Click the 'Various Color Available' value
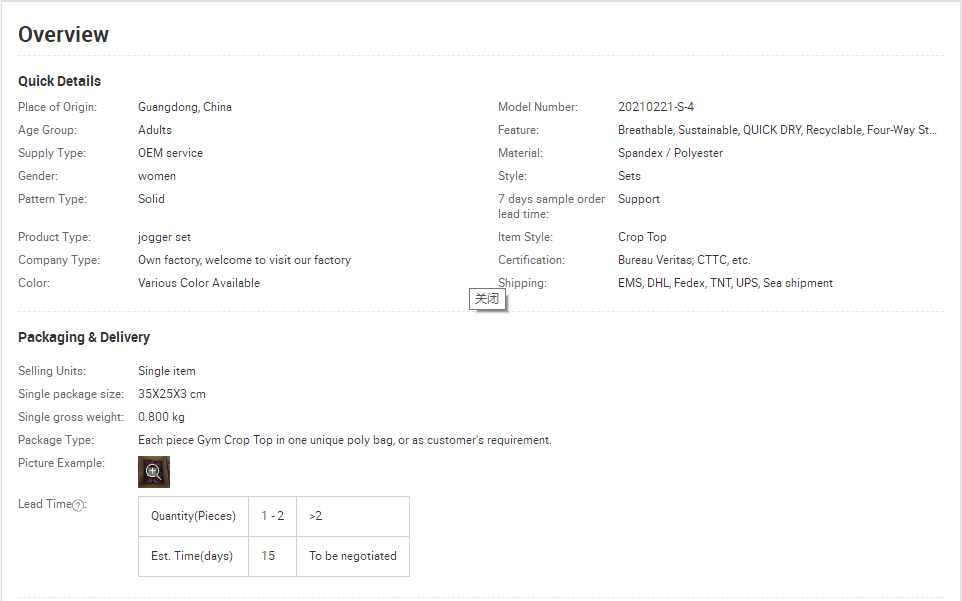 point(199,283)
